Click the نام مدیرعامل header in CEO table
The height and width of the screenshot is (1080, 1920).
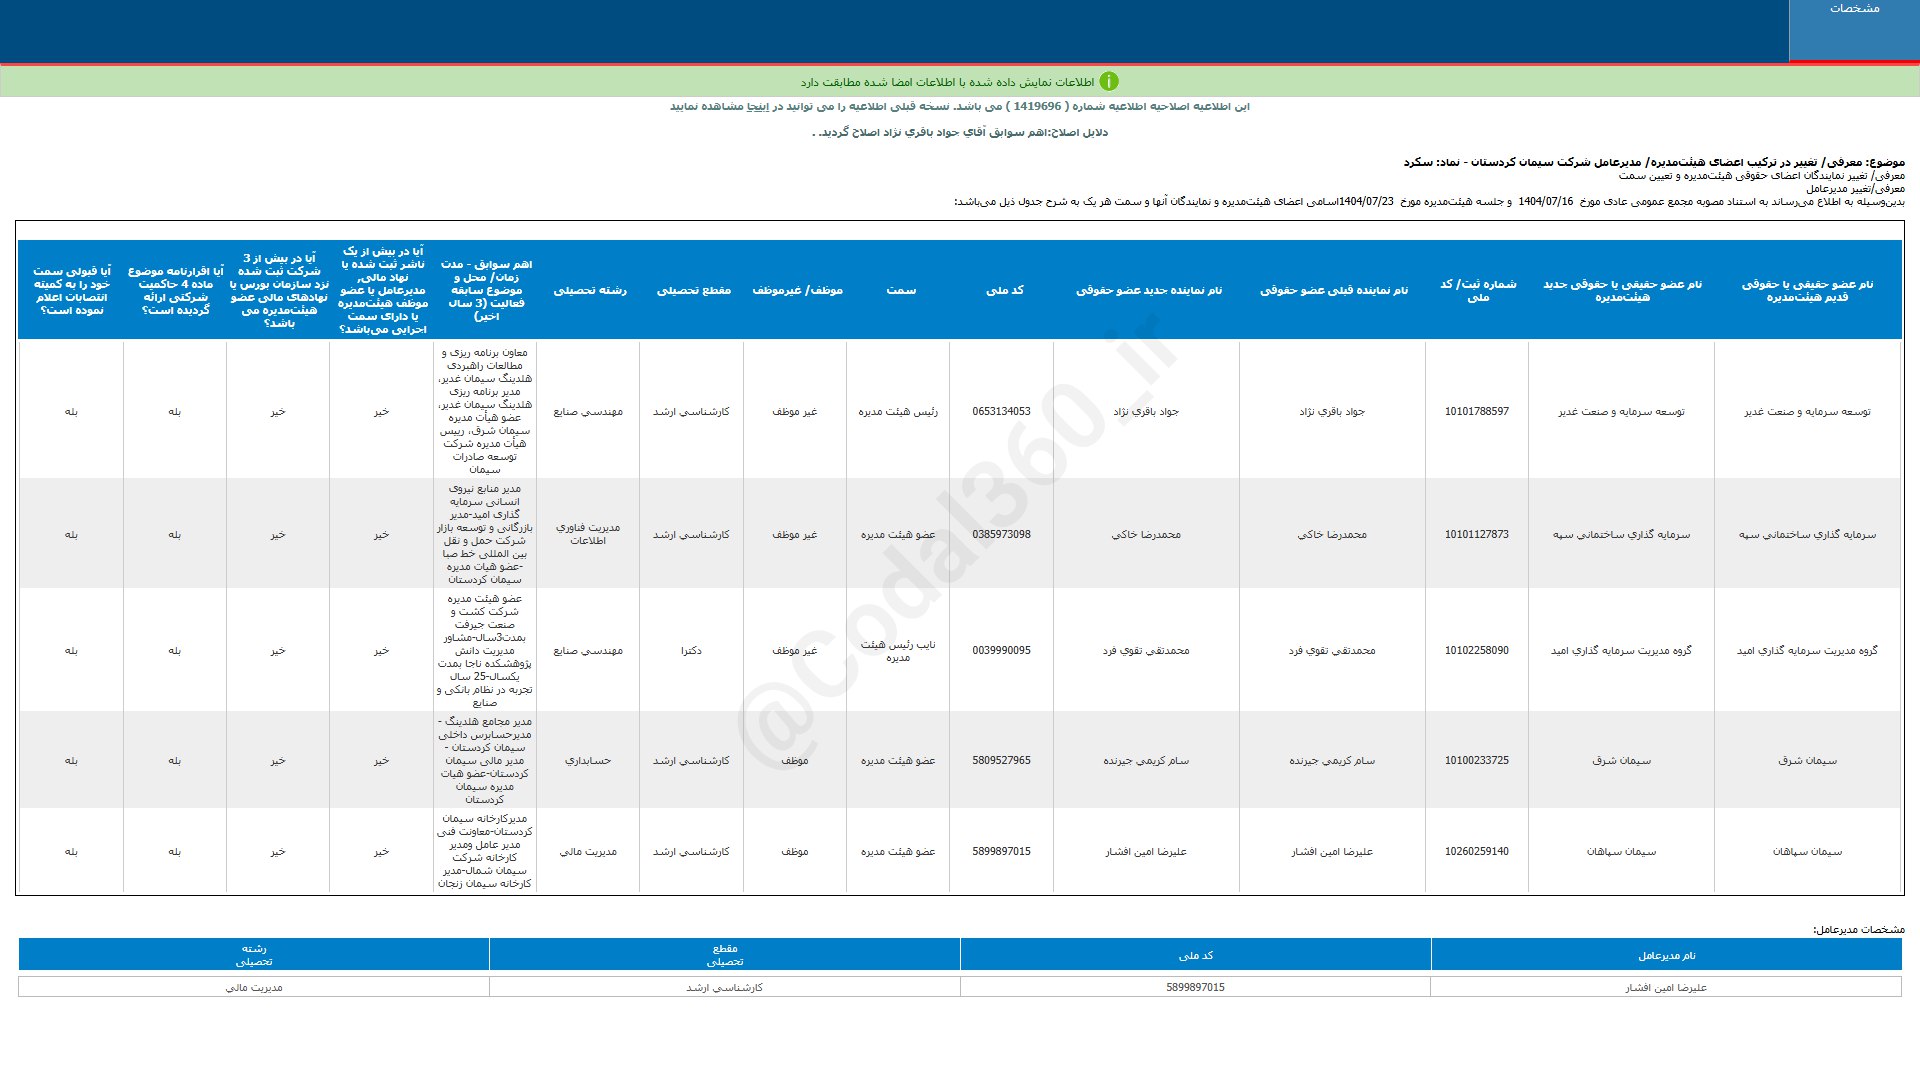point(1666,956)
